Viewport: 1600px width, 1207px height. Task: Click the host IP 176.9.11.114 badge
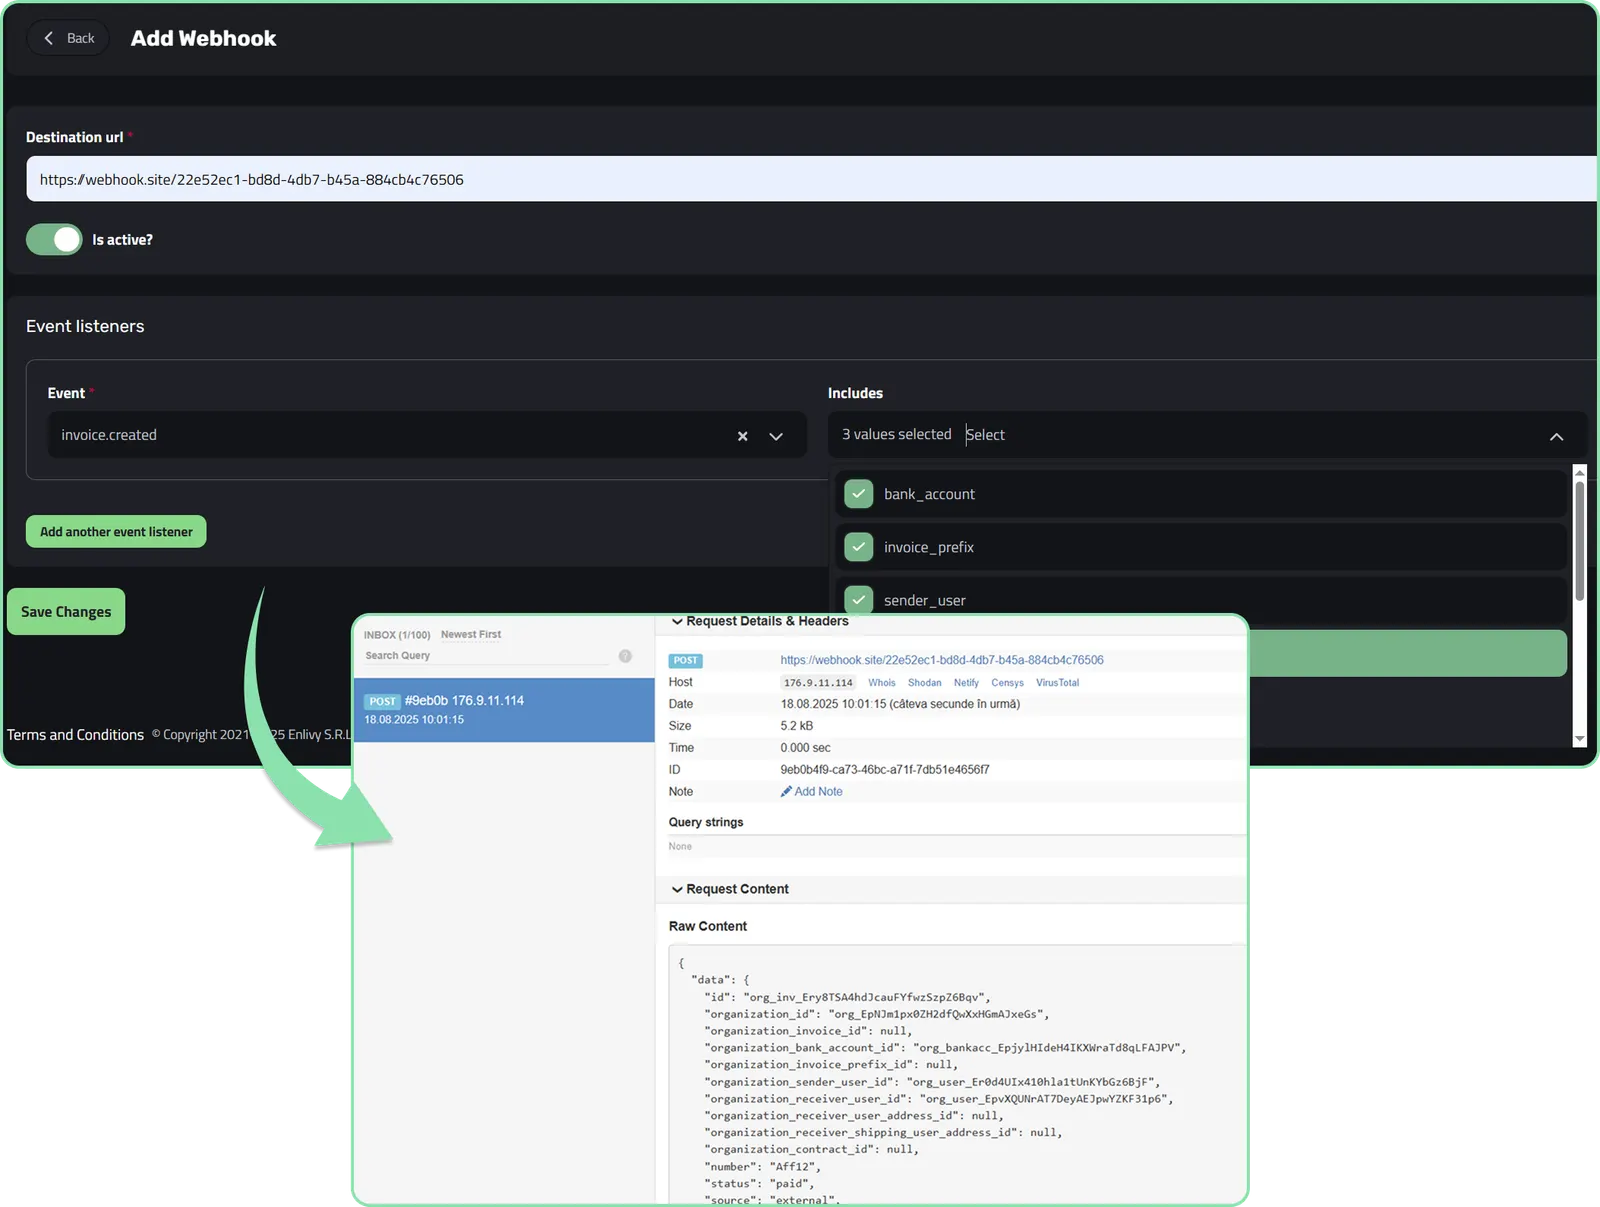tap(818, 683)
